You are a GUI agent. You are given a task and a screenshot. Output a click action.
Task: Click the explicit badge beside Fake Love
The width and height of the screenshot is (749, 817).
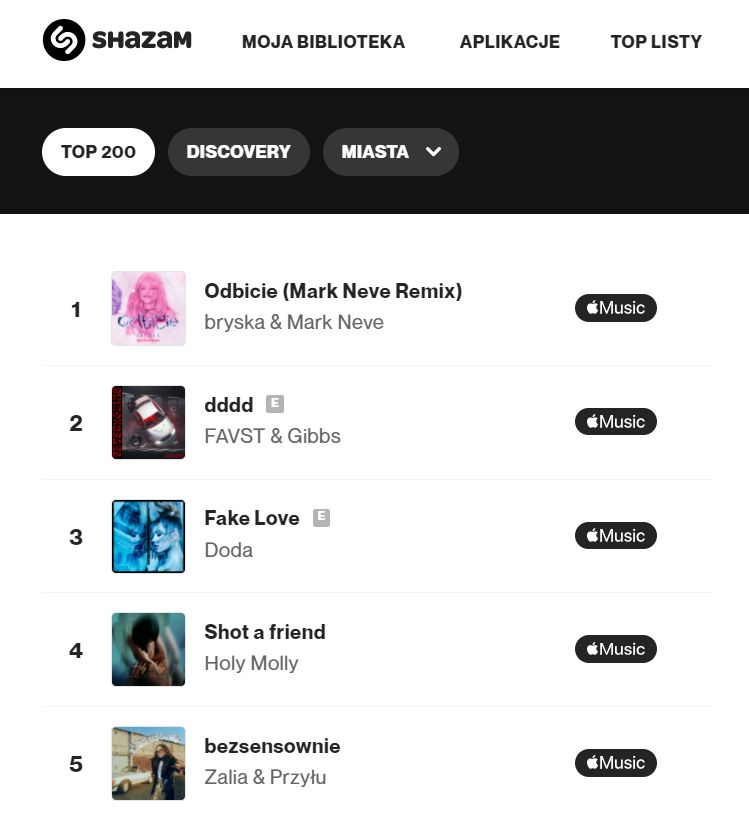pyautogui.click(x=321, y=517)
